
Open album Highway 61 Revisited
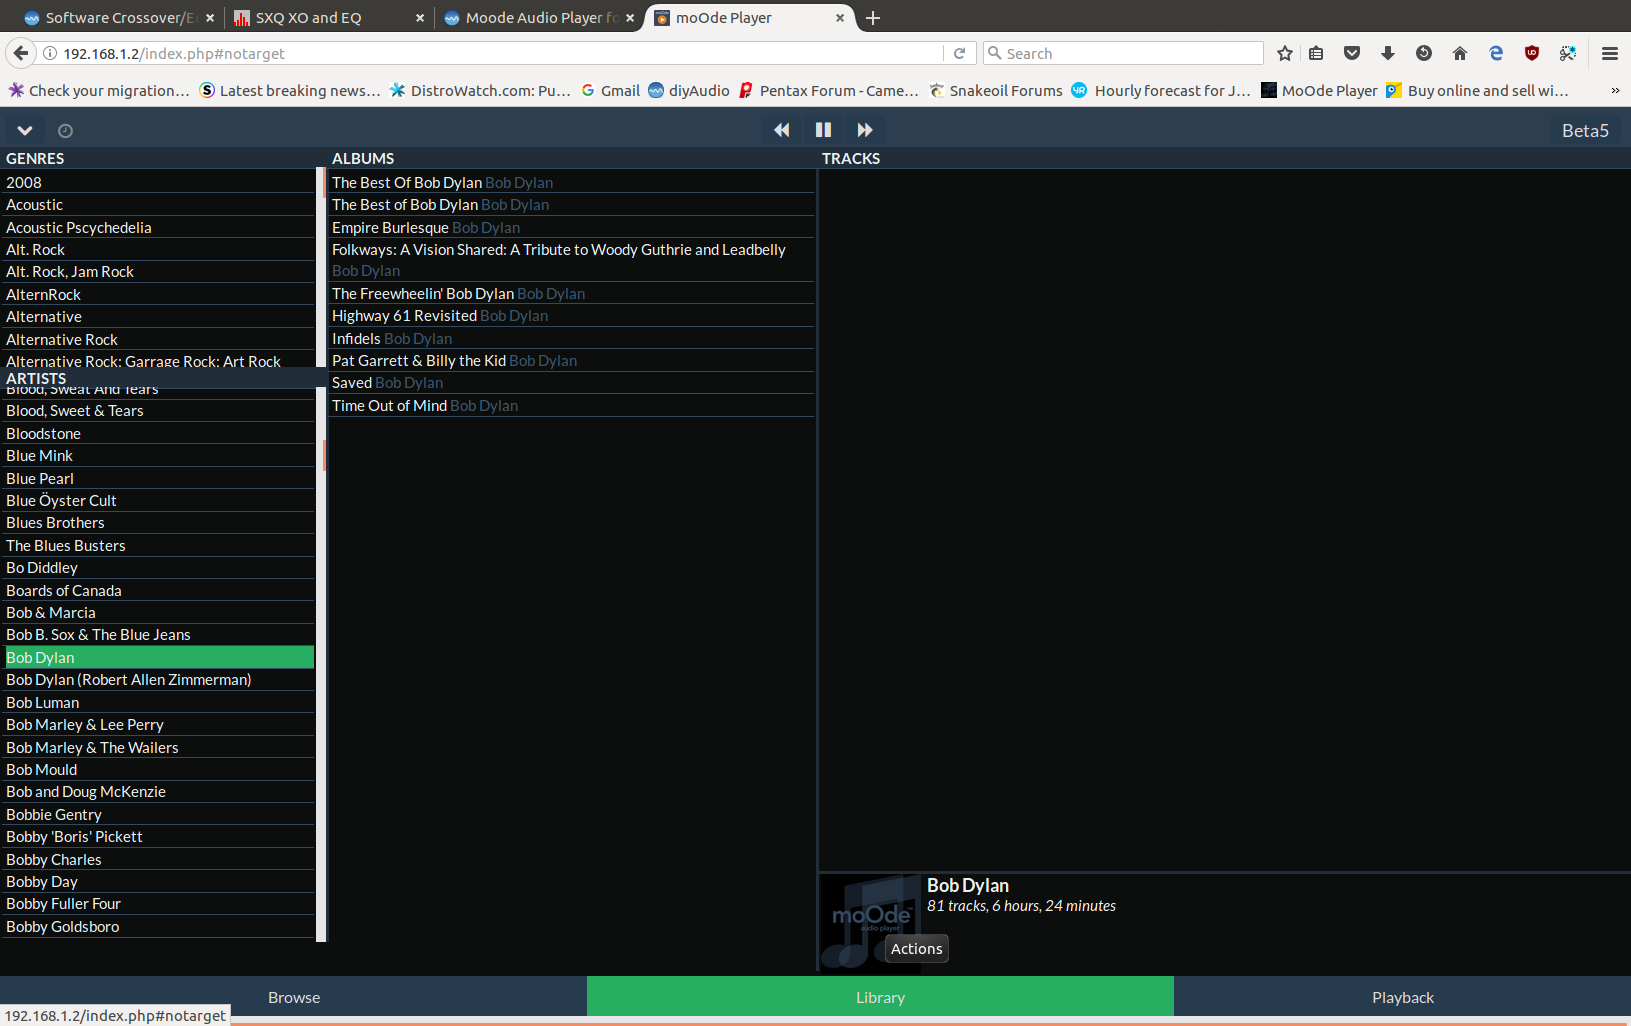[x=572, y=316]
